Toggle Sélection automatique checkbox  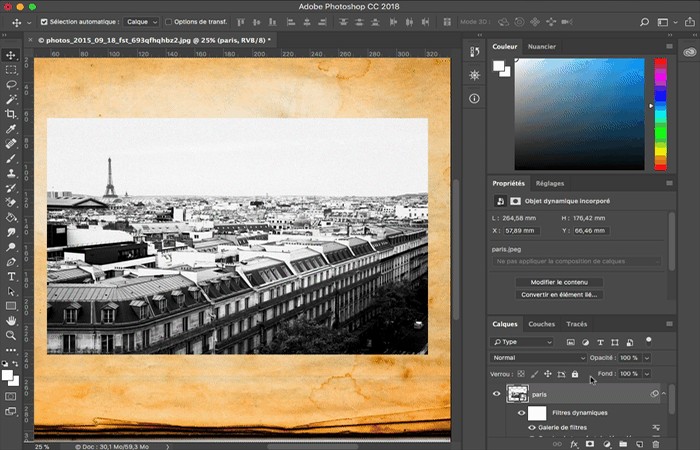(x=44, y=21)
